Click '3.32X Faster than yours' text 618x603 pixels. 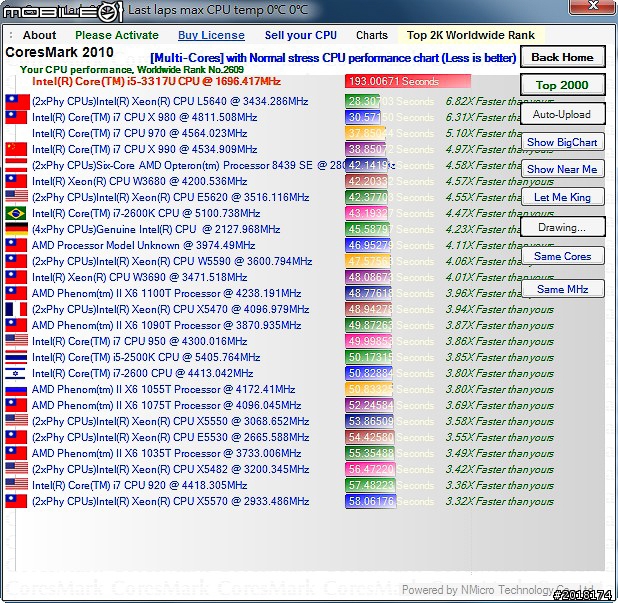coord(500,501)
